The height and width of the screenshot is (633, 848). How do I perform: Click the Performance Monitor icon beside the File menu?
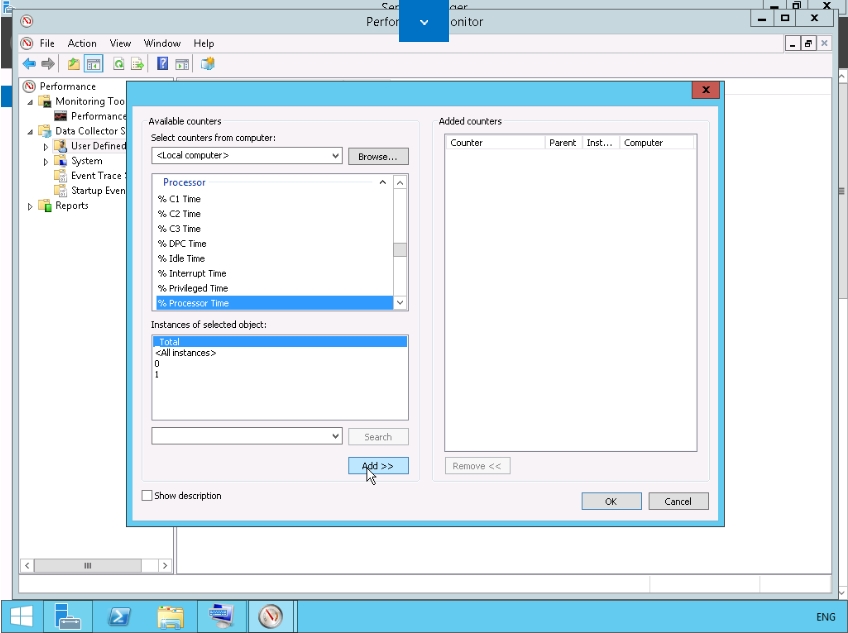click(26, 43)
